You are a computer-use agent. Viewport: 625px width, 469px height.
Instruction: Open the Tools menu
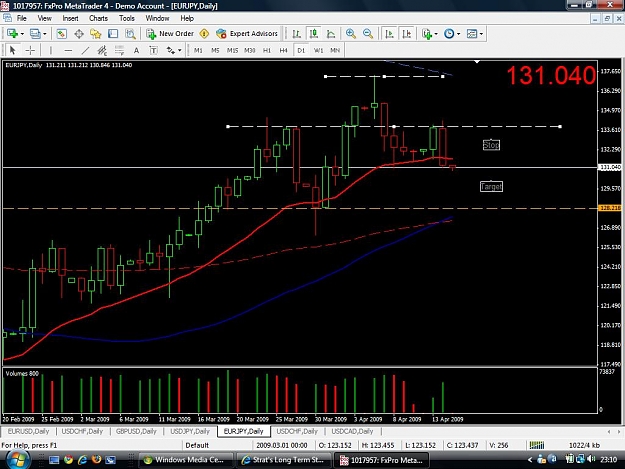(x=127, y=18)
